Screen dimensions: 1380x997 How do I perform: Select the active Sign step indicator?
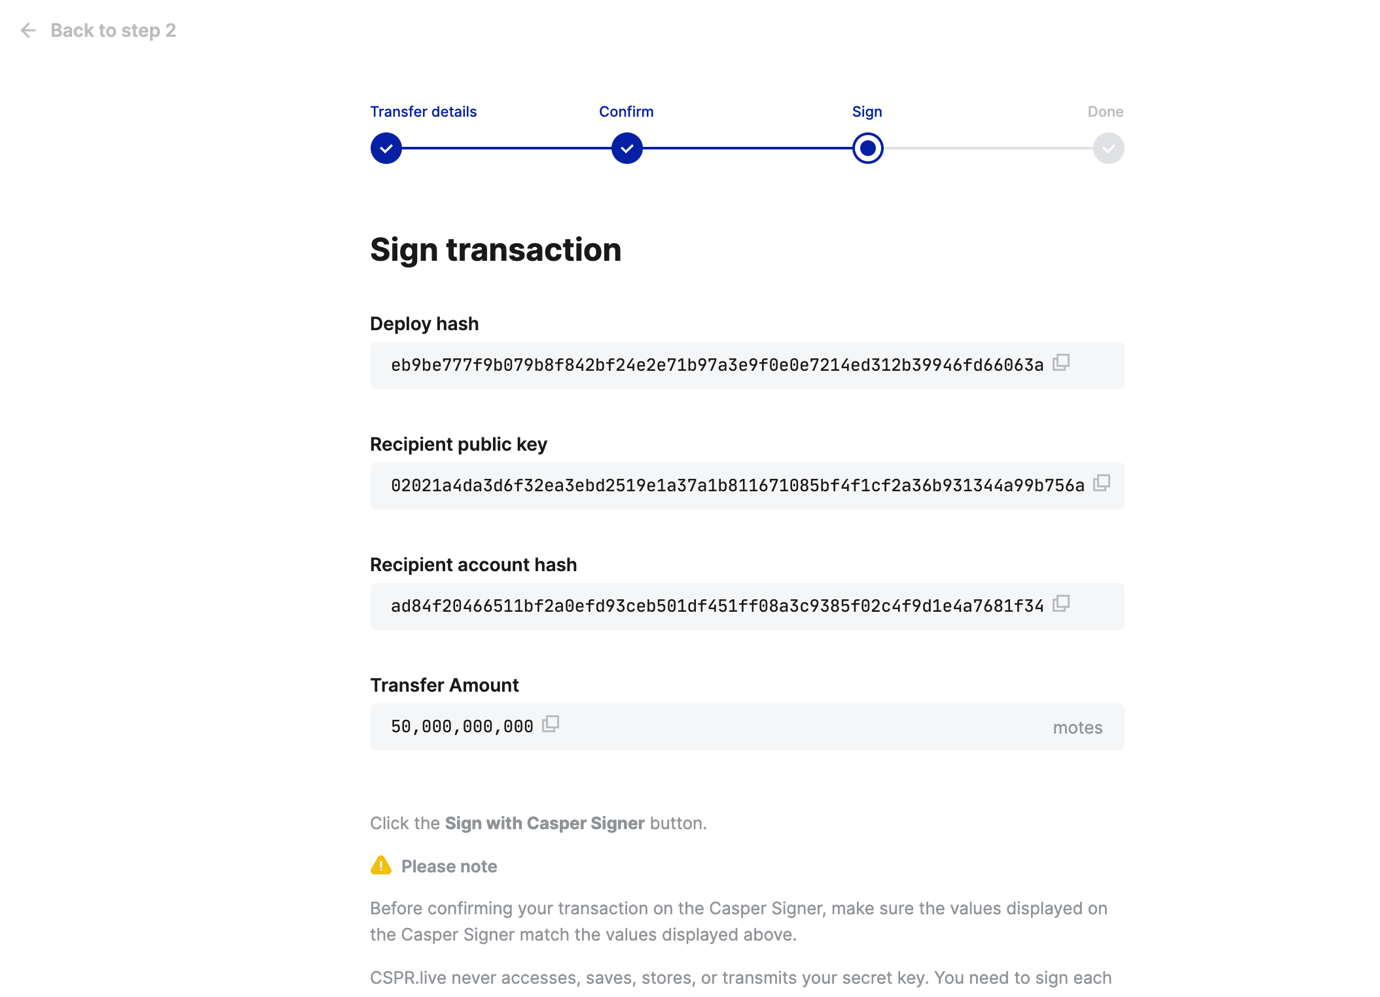[x=867, y=148]
